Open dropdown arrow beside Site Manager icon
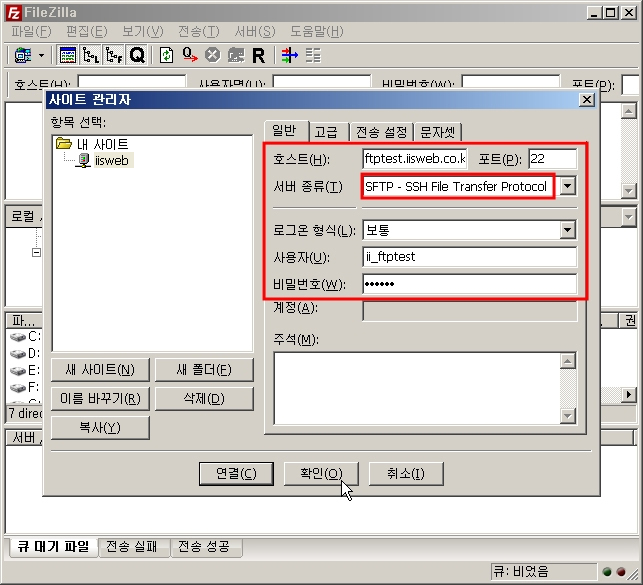The height and width of the screenshot is (585, 643). click(41, 55)
